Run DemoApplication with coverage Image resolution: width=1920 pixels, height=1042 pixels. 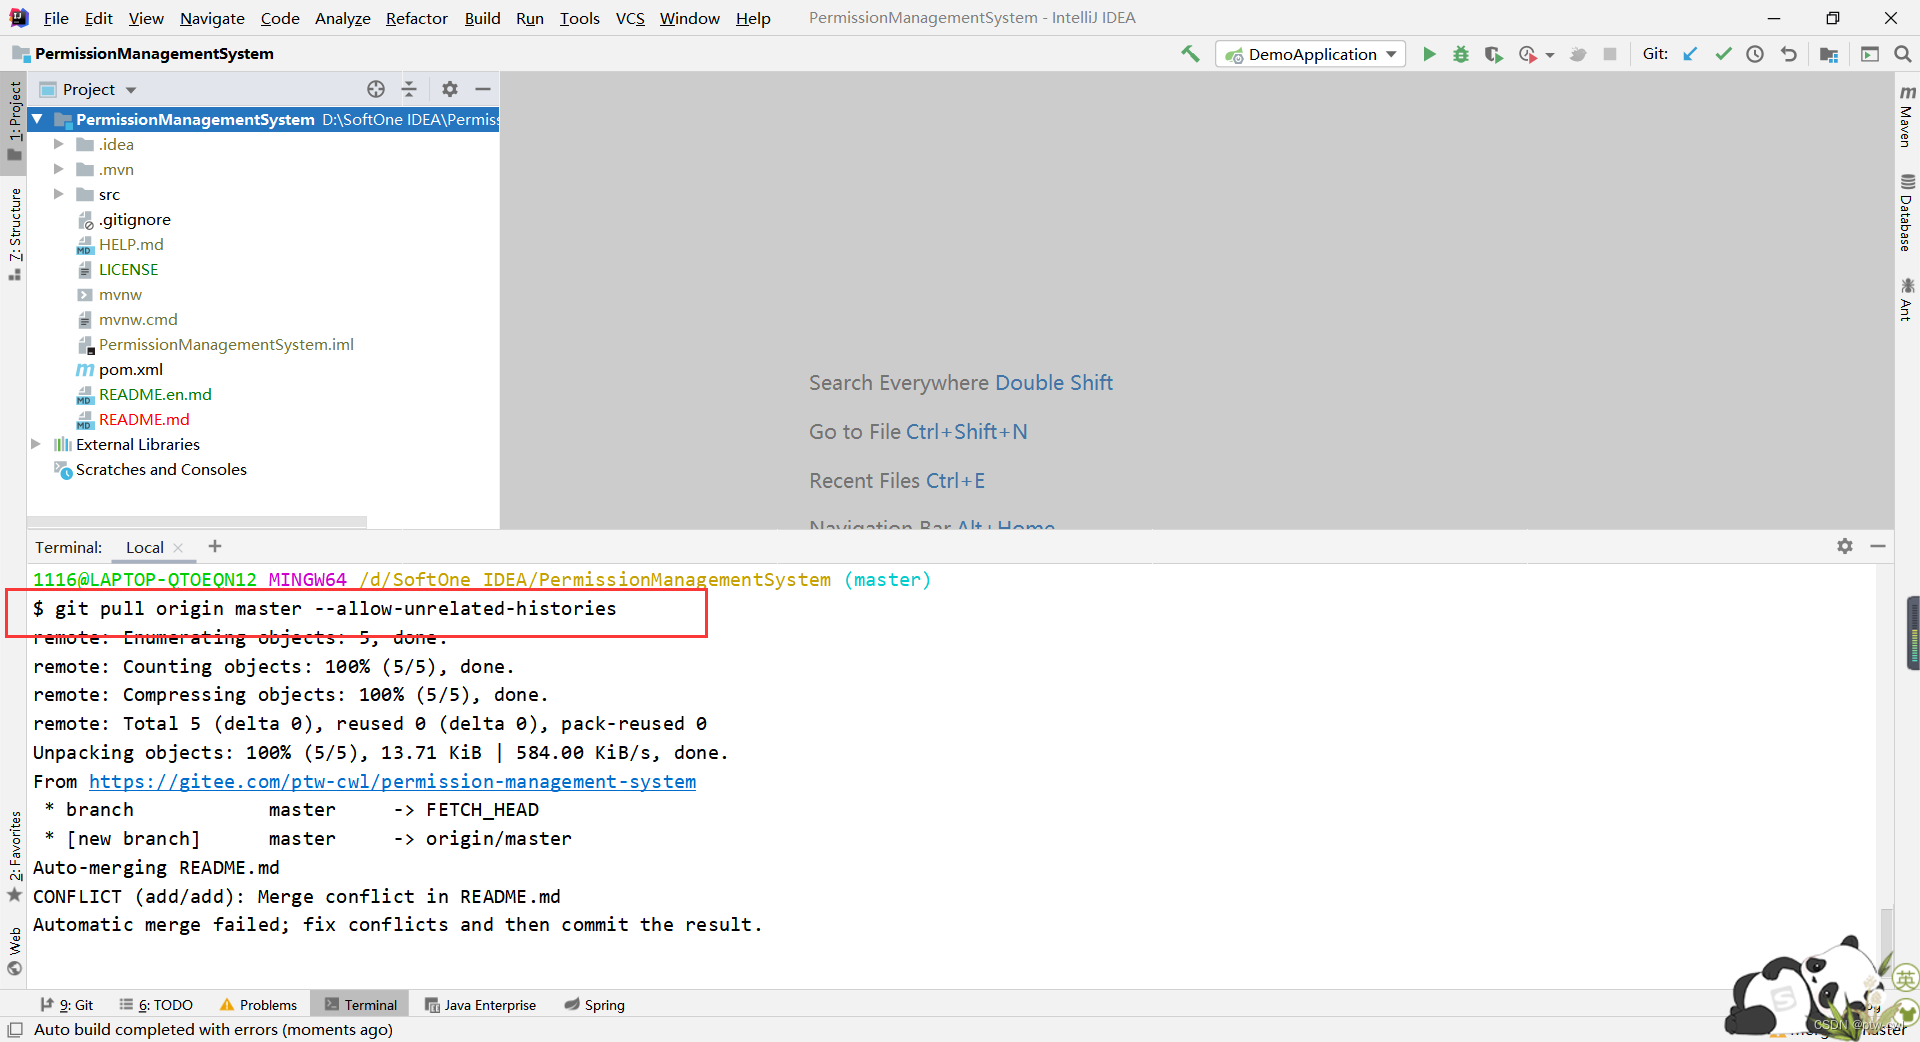tap(1493, 54)
